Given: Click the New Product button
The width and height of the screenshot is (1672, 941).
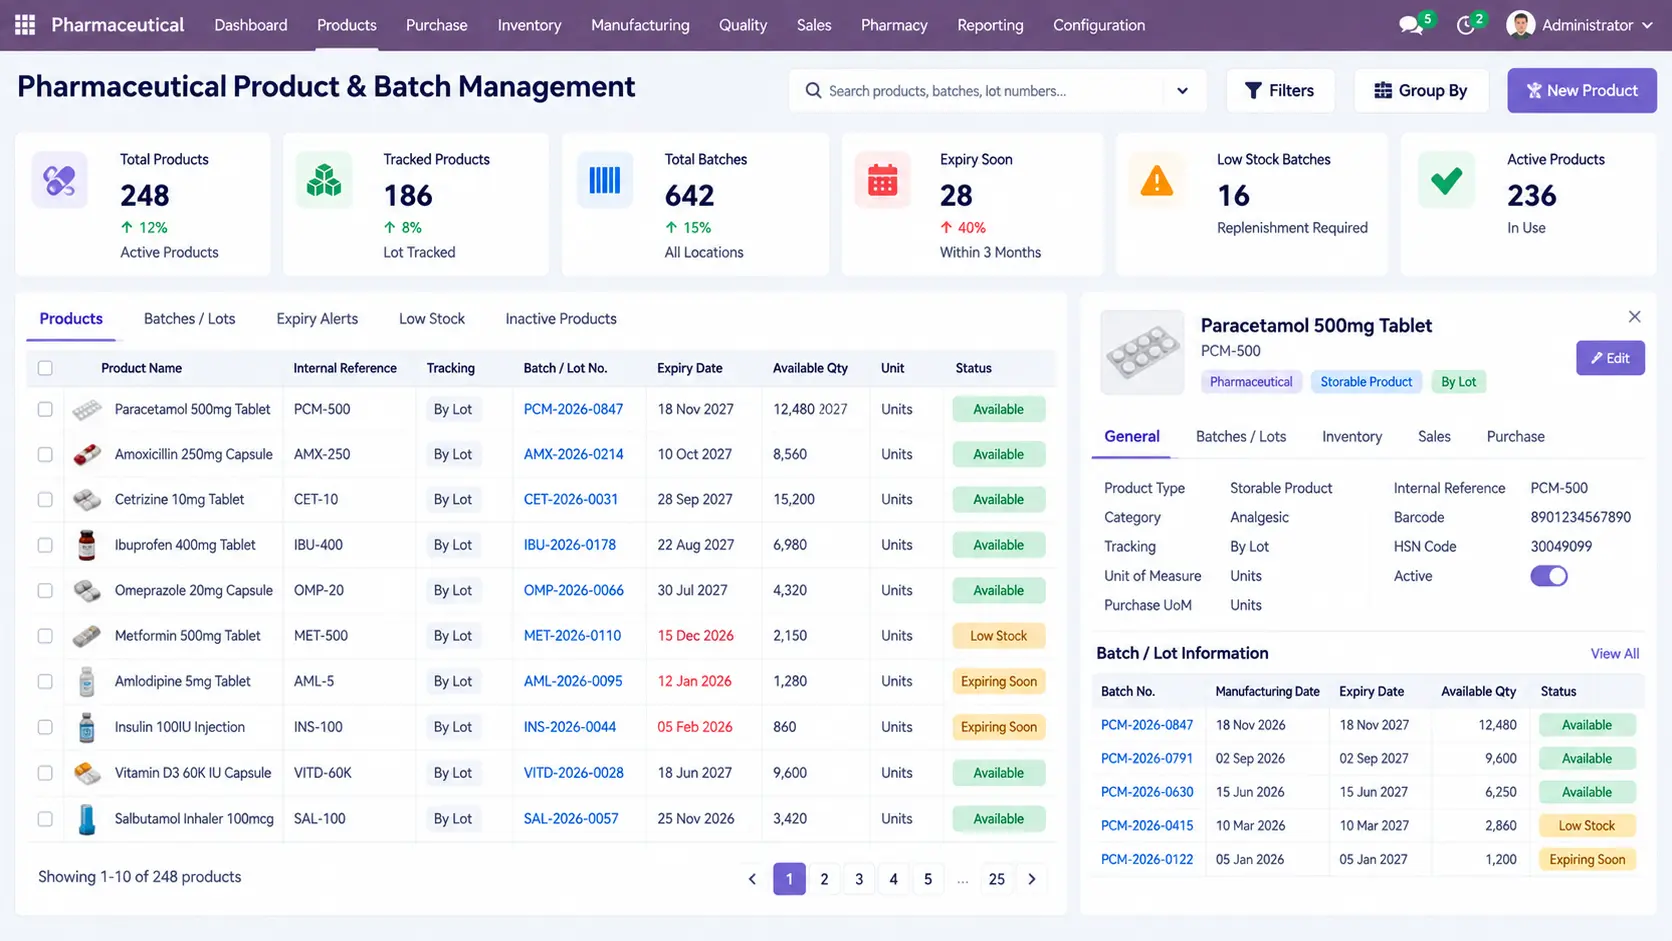Looking at the screenshot, I should coord(1582,91).
